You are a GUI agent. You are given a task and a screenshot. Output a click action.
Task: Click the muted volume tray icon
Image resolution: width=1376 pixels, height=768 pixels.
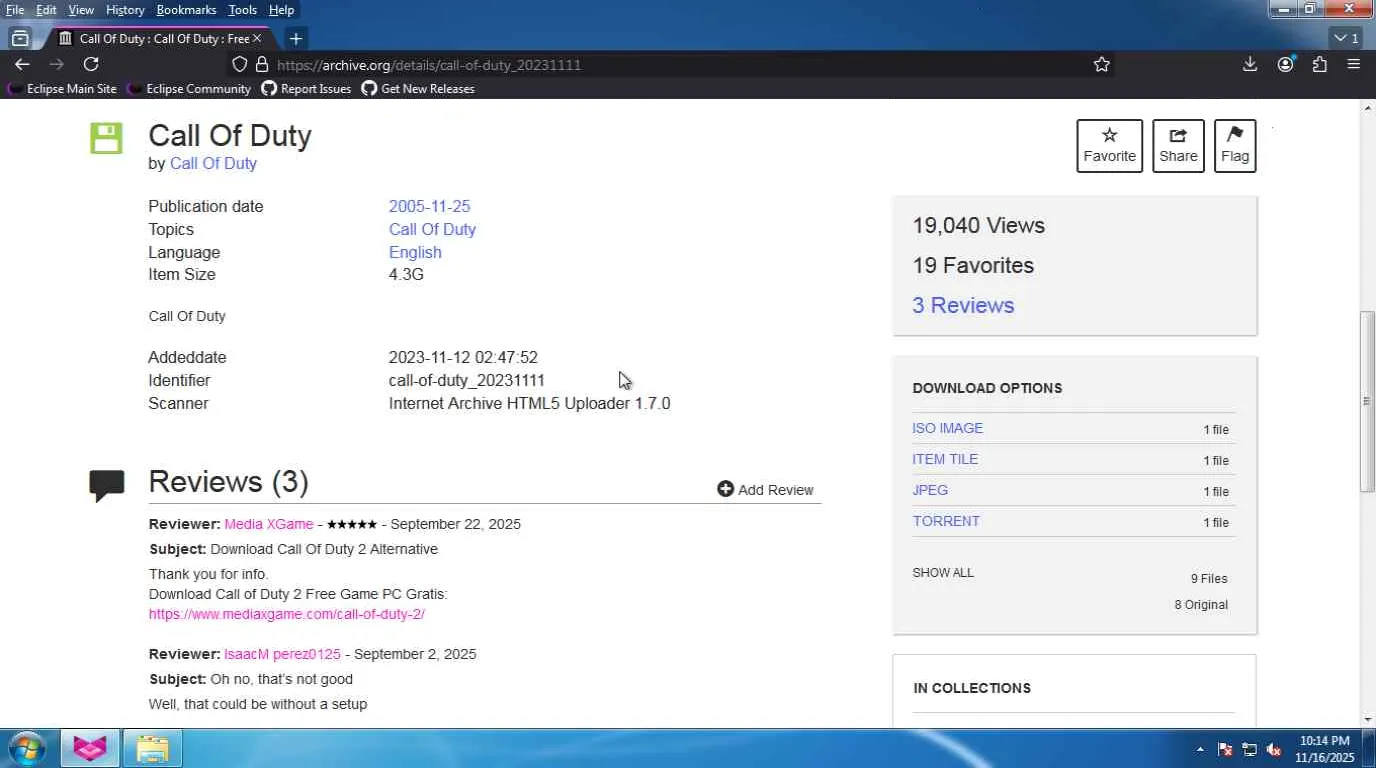pos(1274,749)
